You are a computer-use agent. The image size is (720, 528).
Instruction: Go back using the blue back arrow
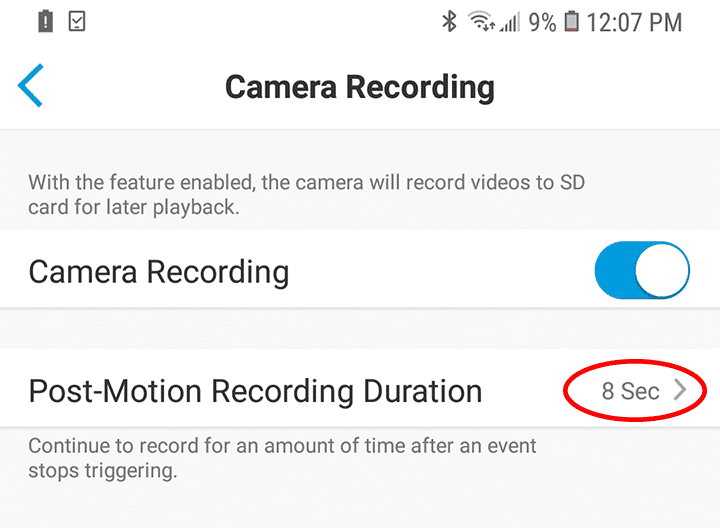32,87
